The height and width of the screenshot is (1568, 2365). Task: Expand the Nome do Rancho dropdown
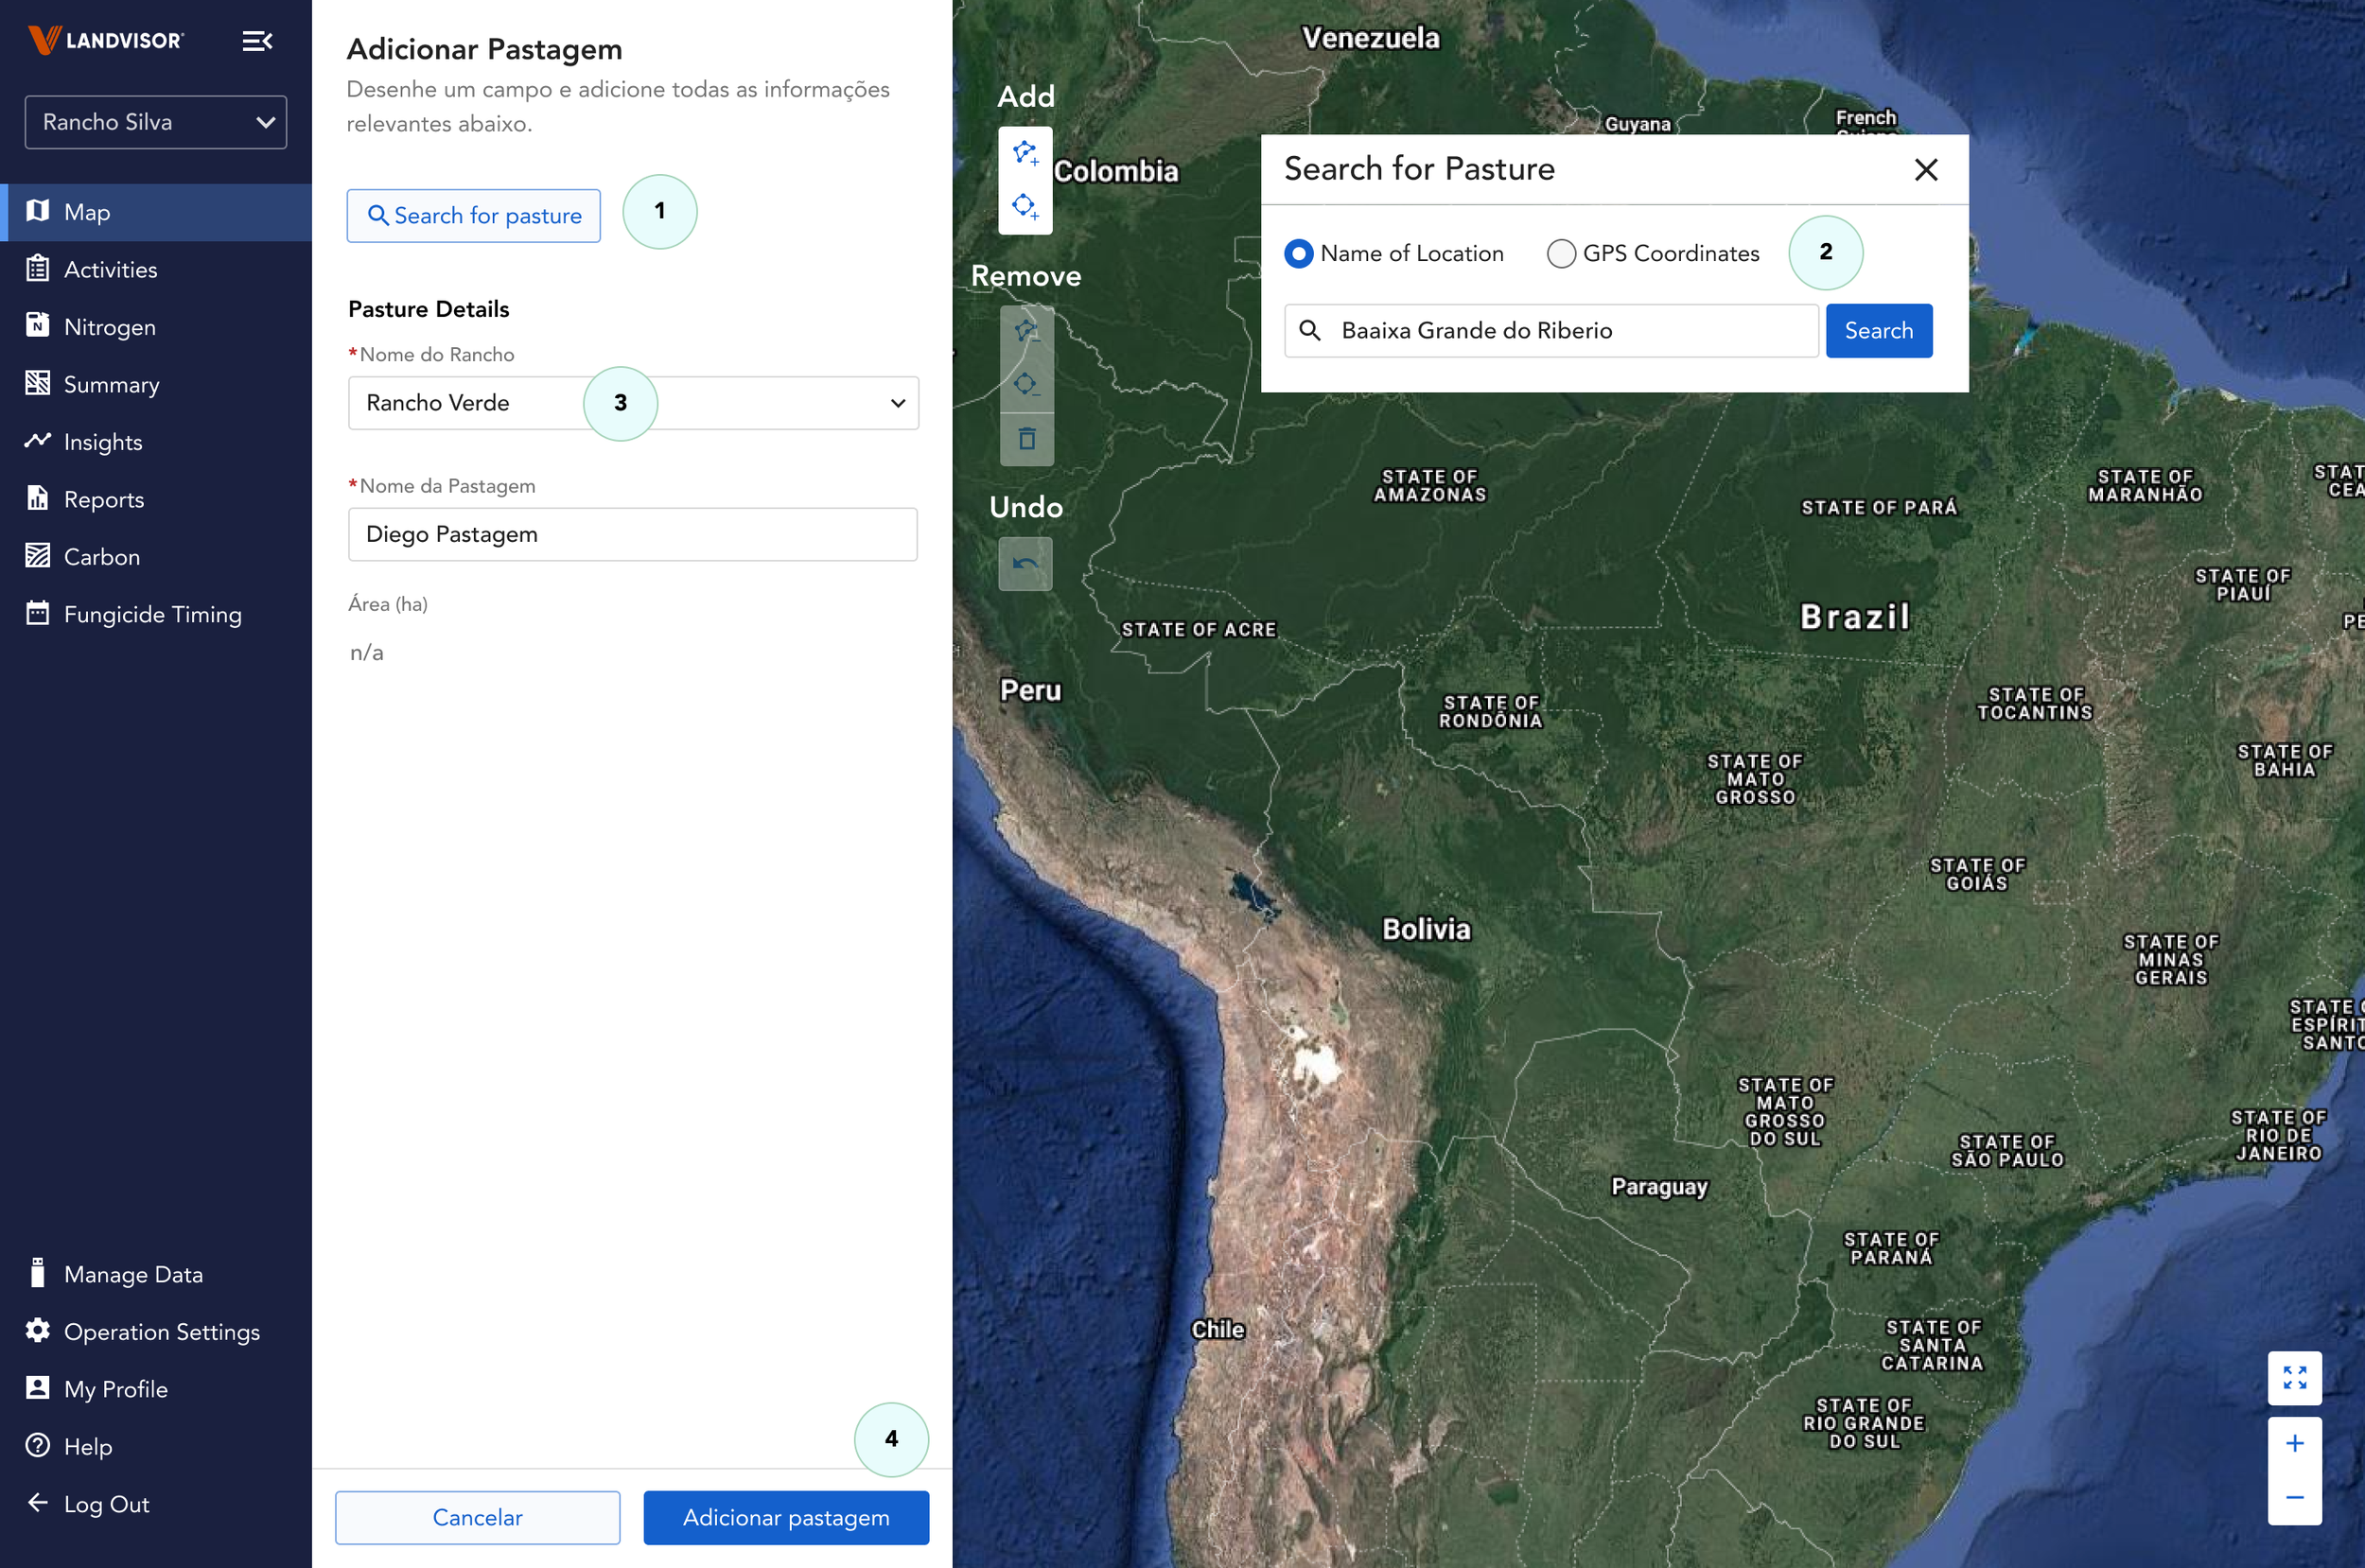tap(897, 403)
